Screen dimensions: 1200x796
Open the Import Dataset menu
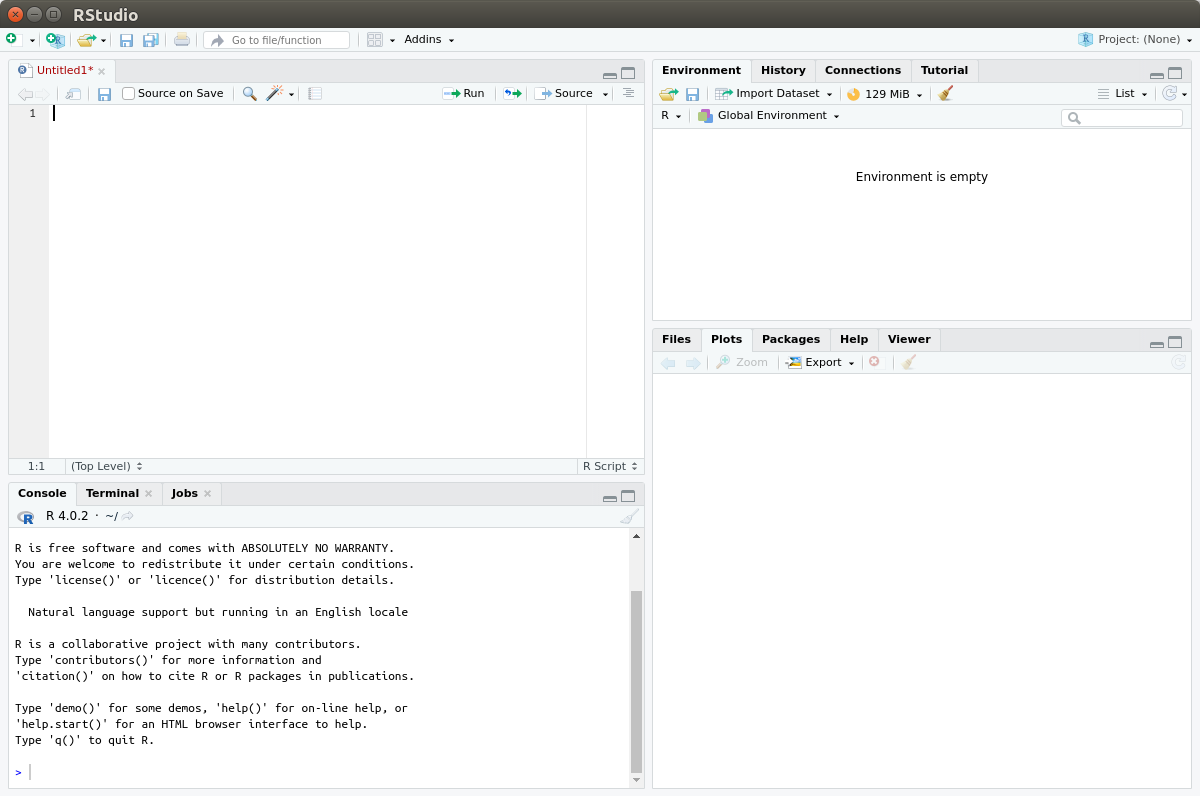(774, 94)
